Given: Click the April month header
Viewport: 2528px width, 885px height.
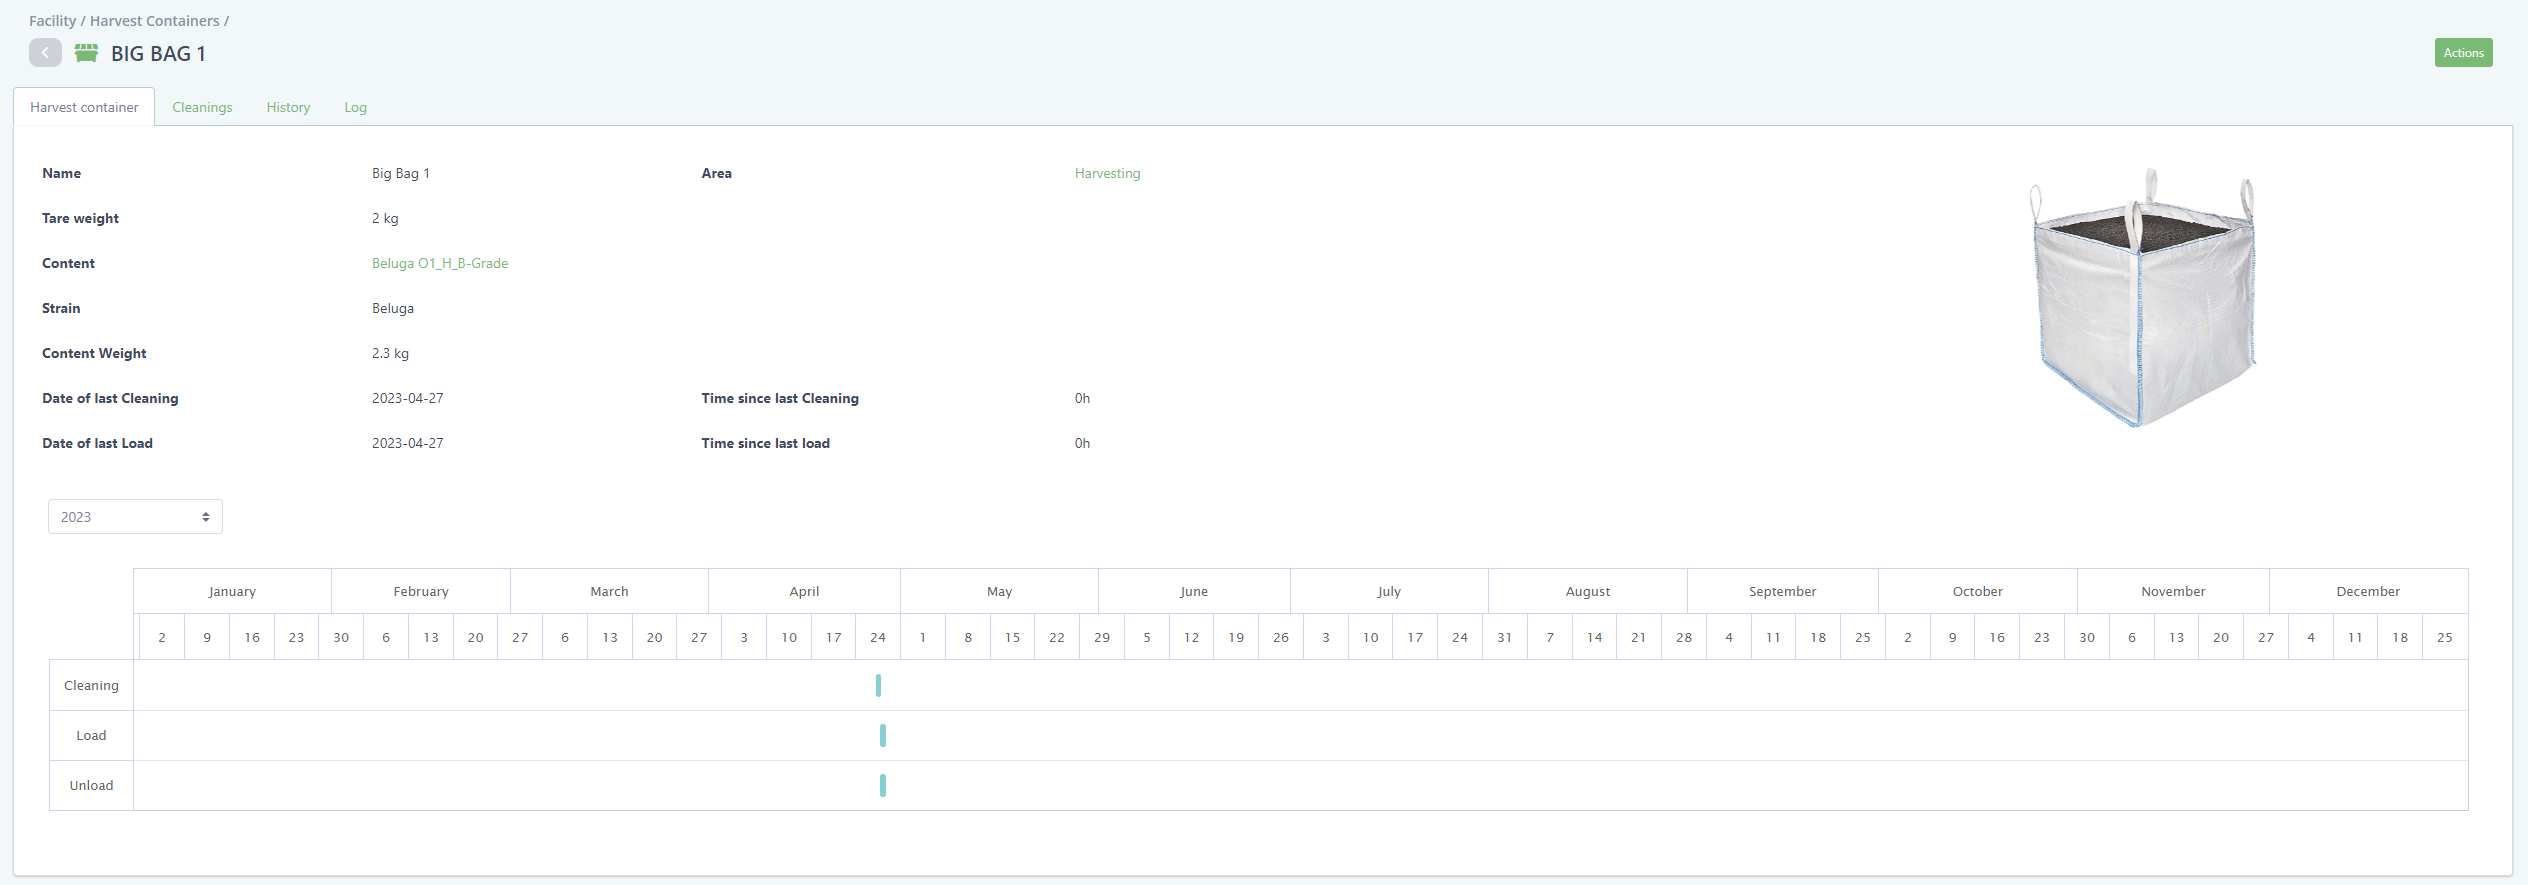Looking at the screenshot, I should [804, 591].
